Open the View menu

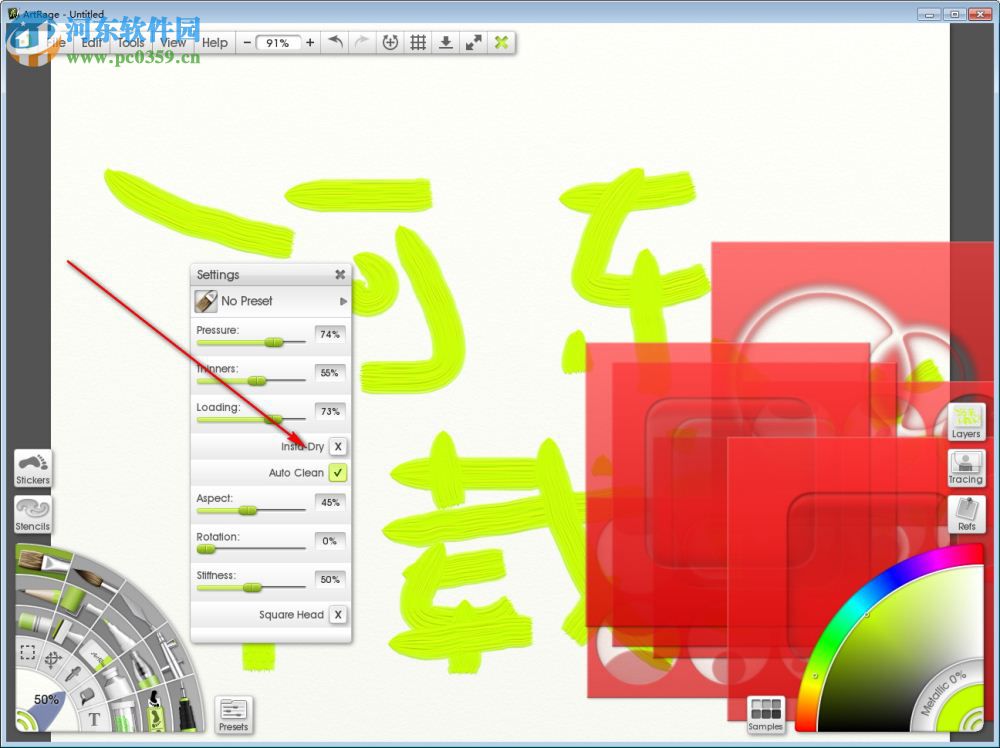coord(173,43)
